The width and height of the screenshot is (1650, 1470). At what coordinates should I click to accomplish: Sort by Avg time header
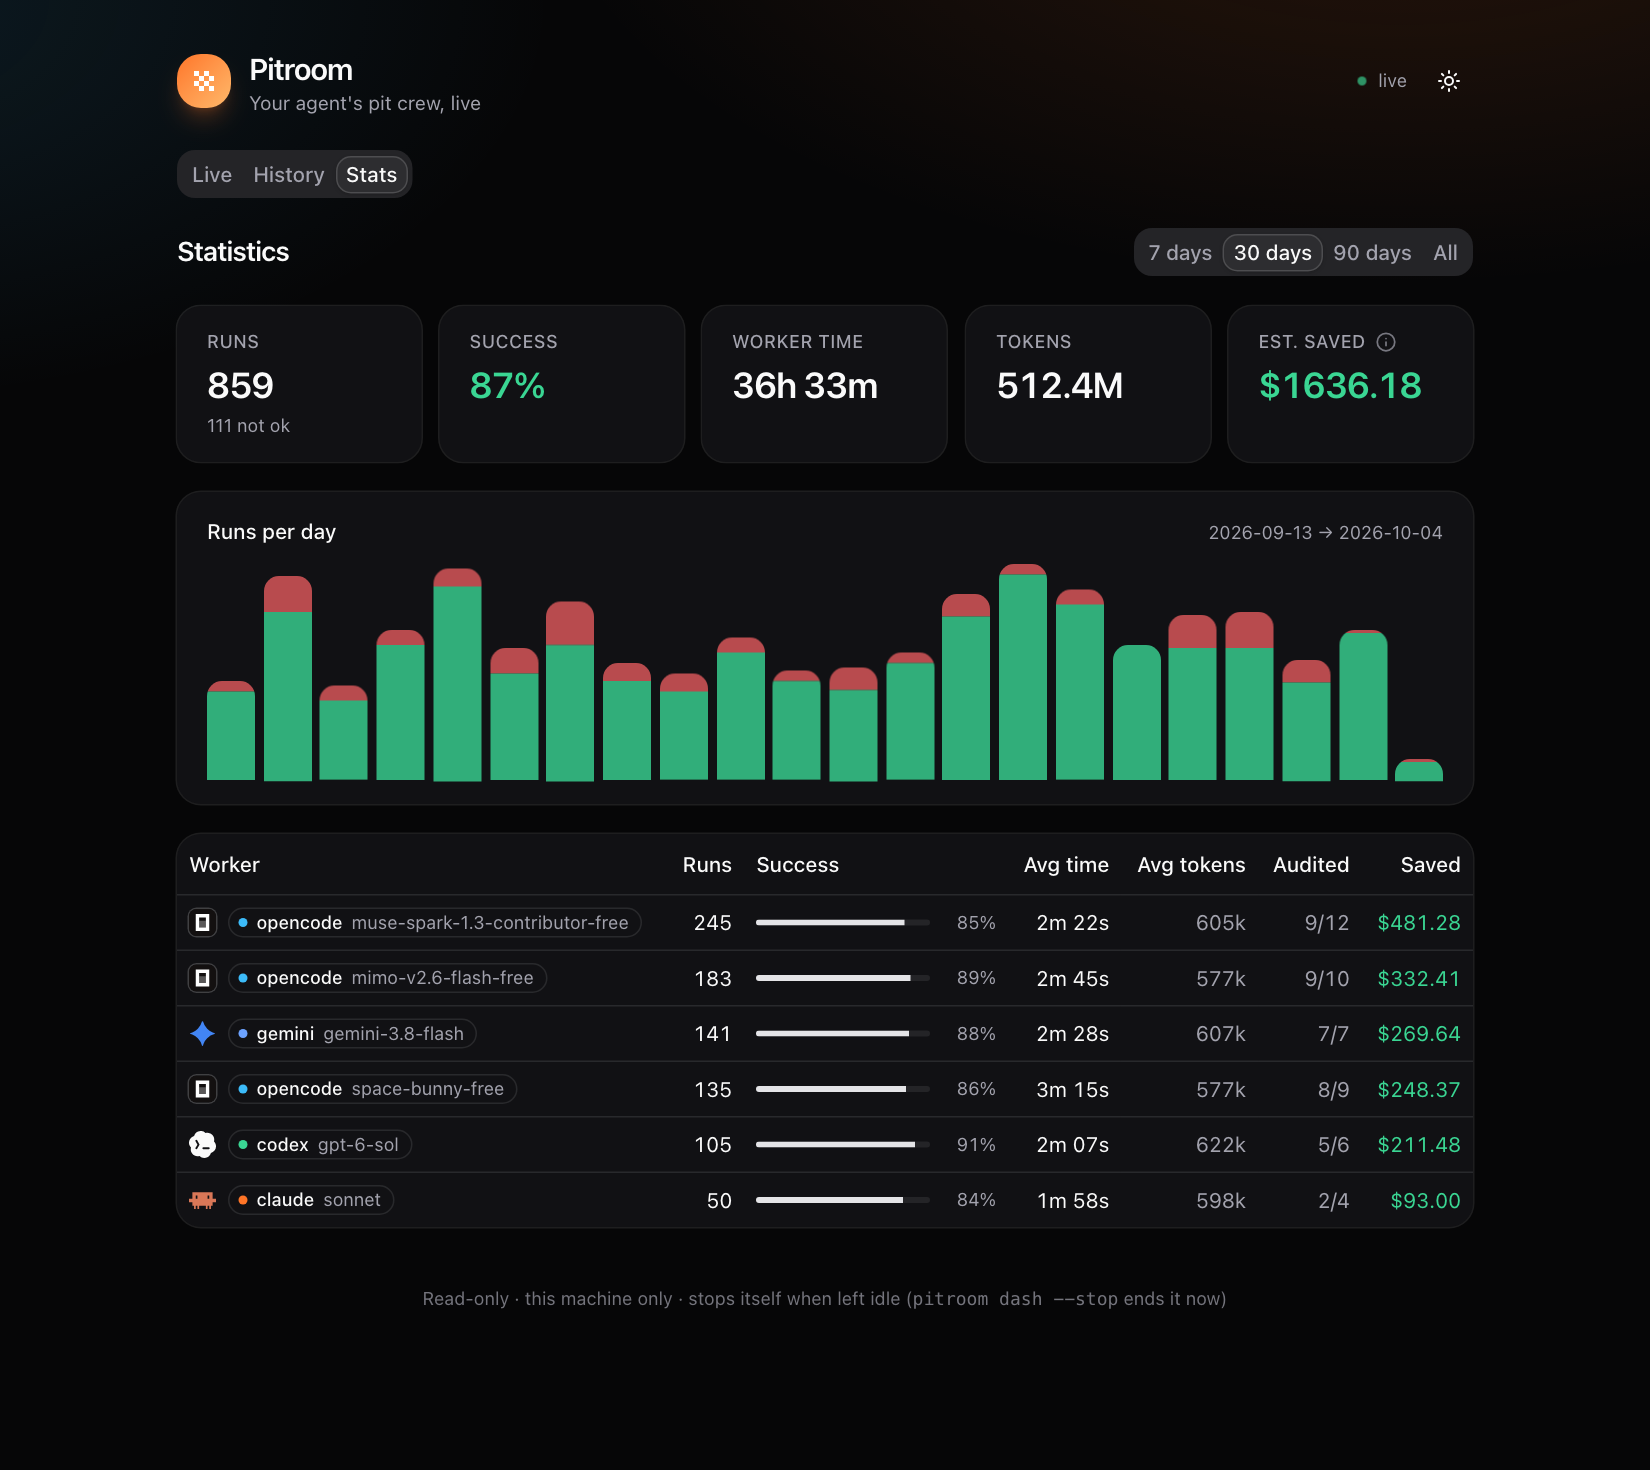point(1066,865)
